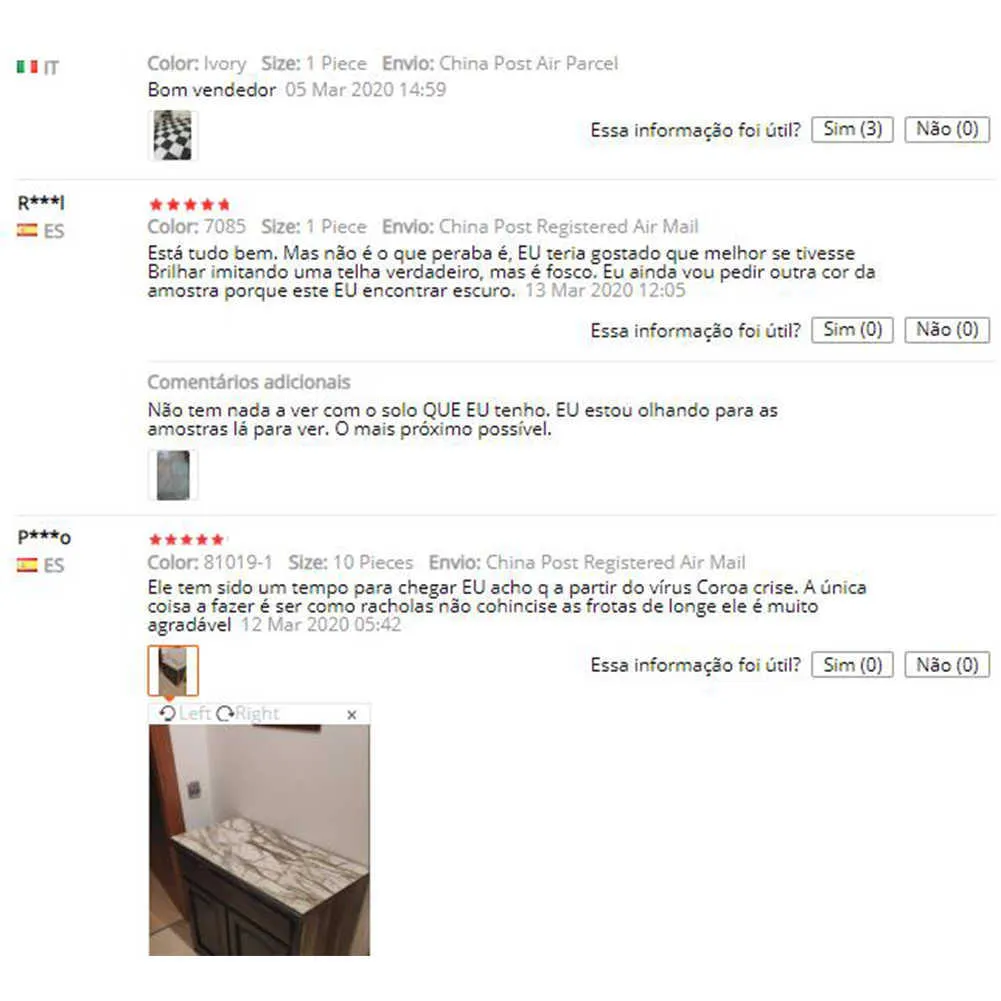The height and width of the screenshot is (1001, 1001).
Task: Click Sim (3) on the Italian review
Action: point(852,130)
